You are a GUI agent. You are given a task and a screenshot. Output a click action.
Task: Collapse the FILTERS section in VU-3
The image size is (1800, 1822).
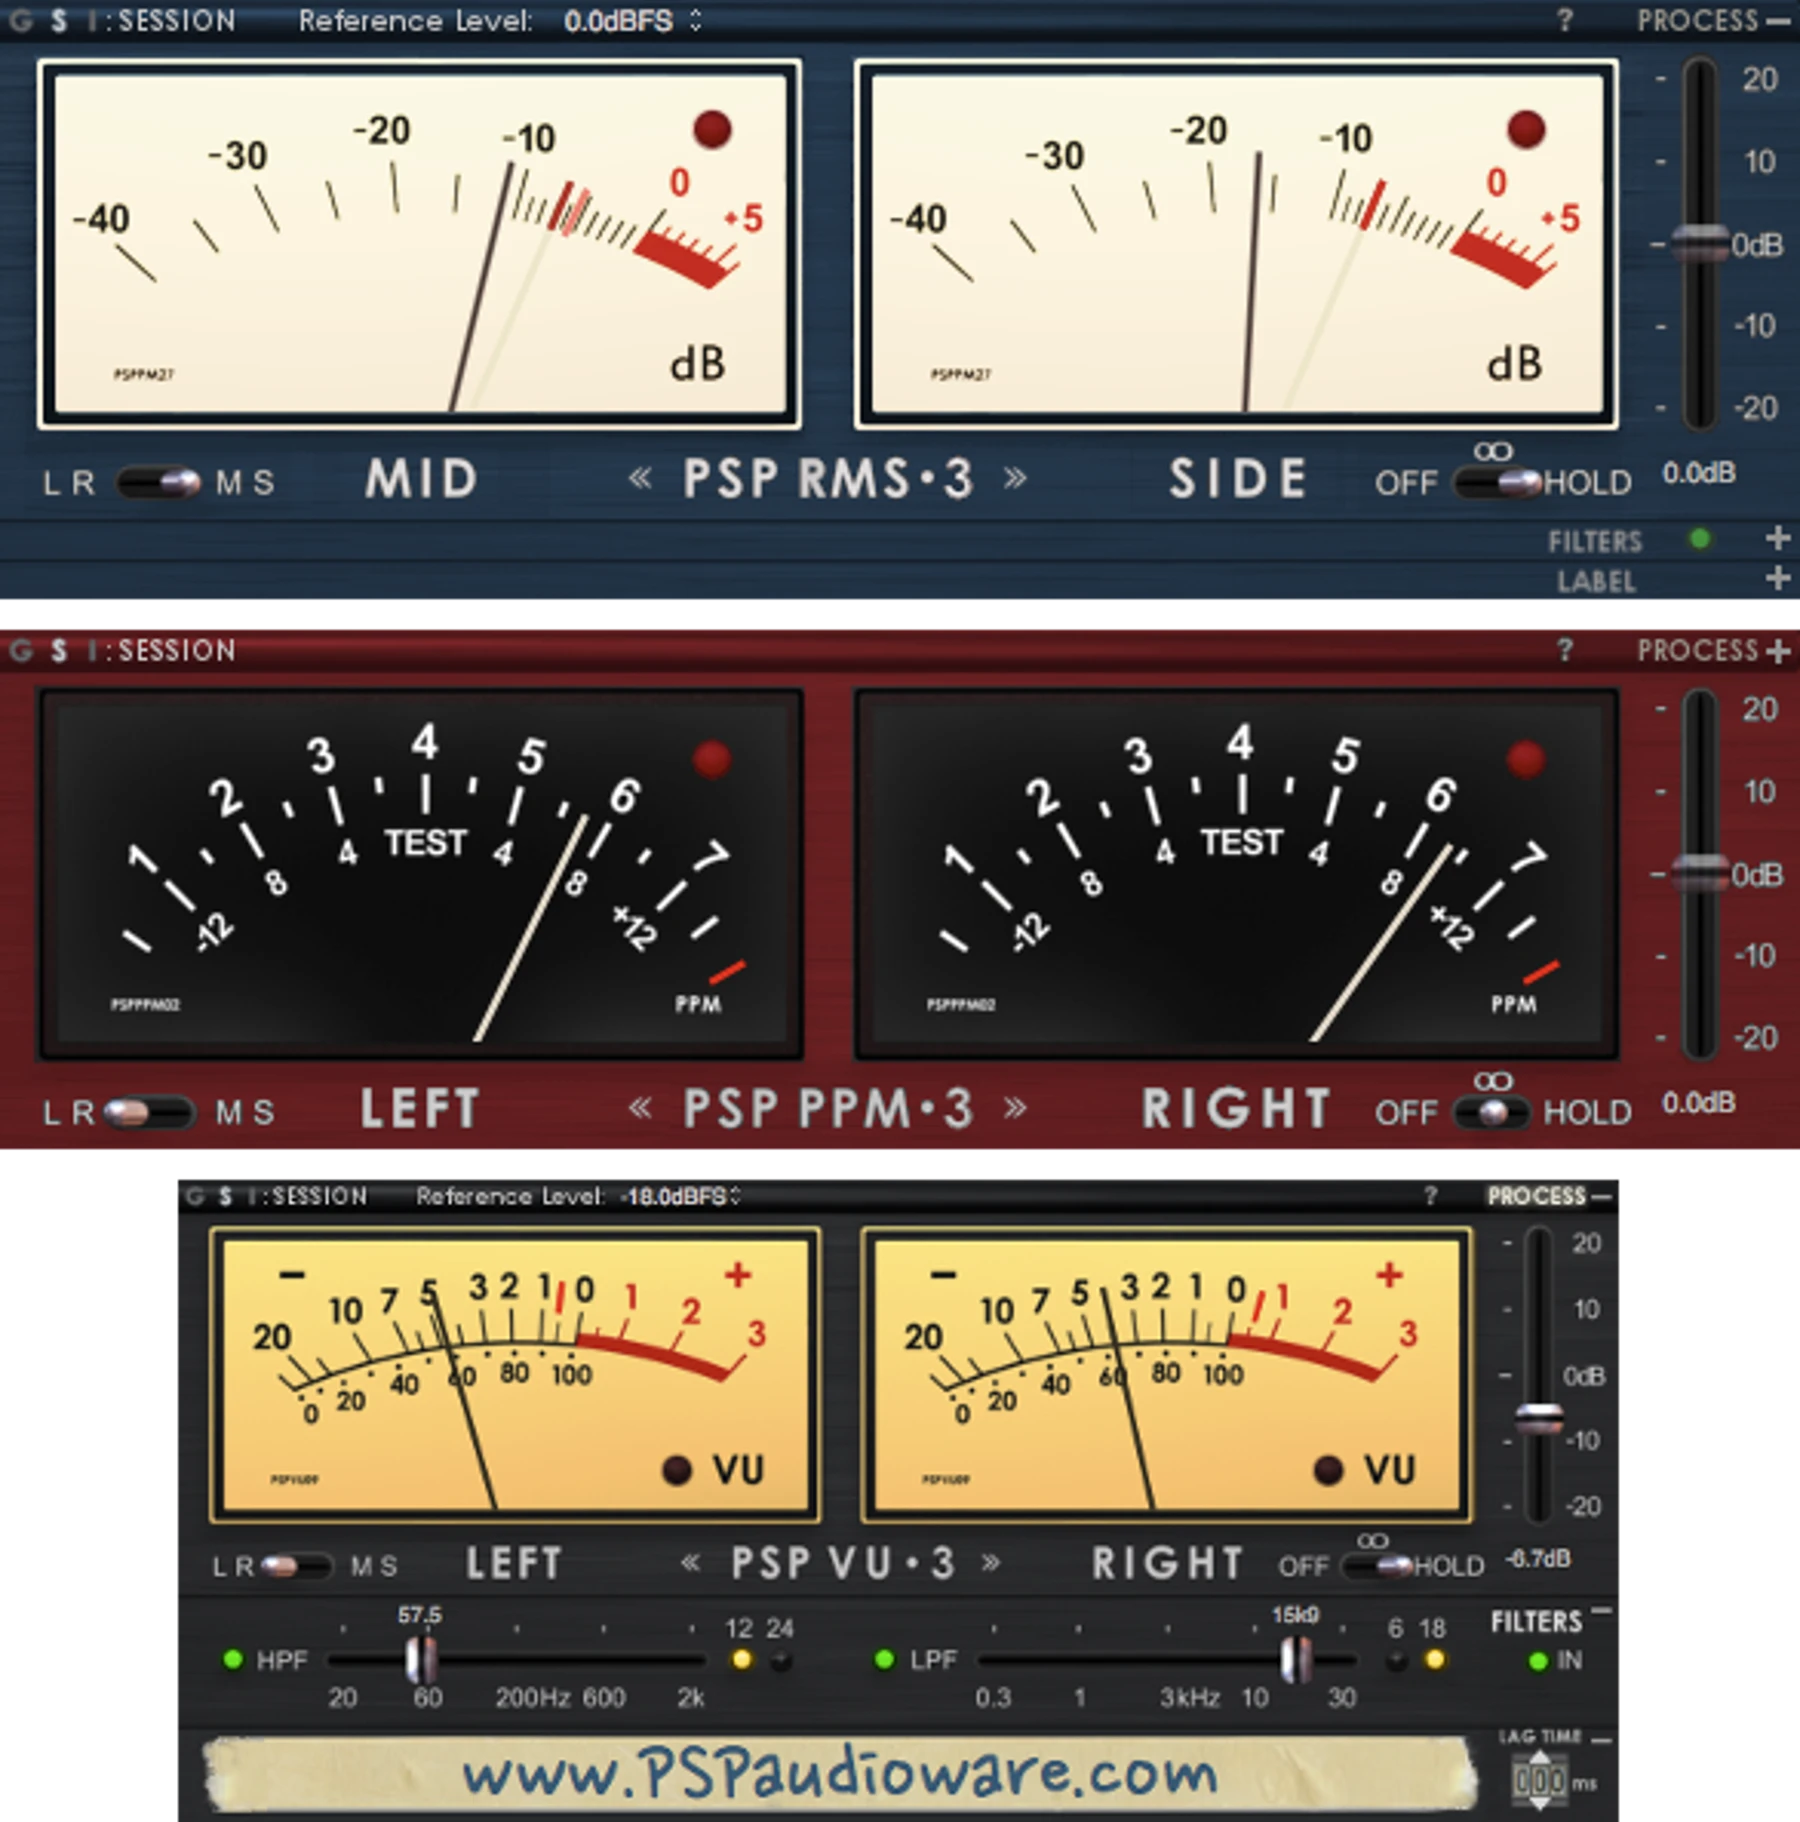1601,1611
